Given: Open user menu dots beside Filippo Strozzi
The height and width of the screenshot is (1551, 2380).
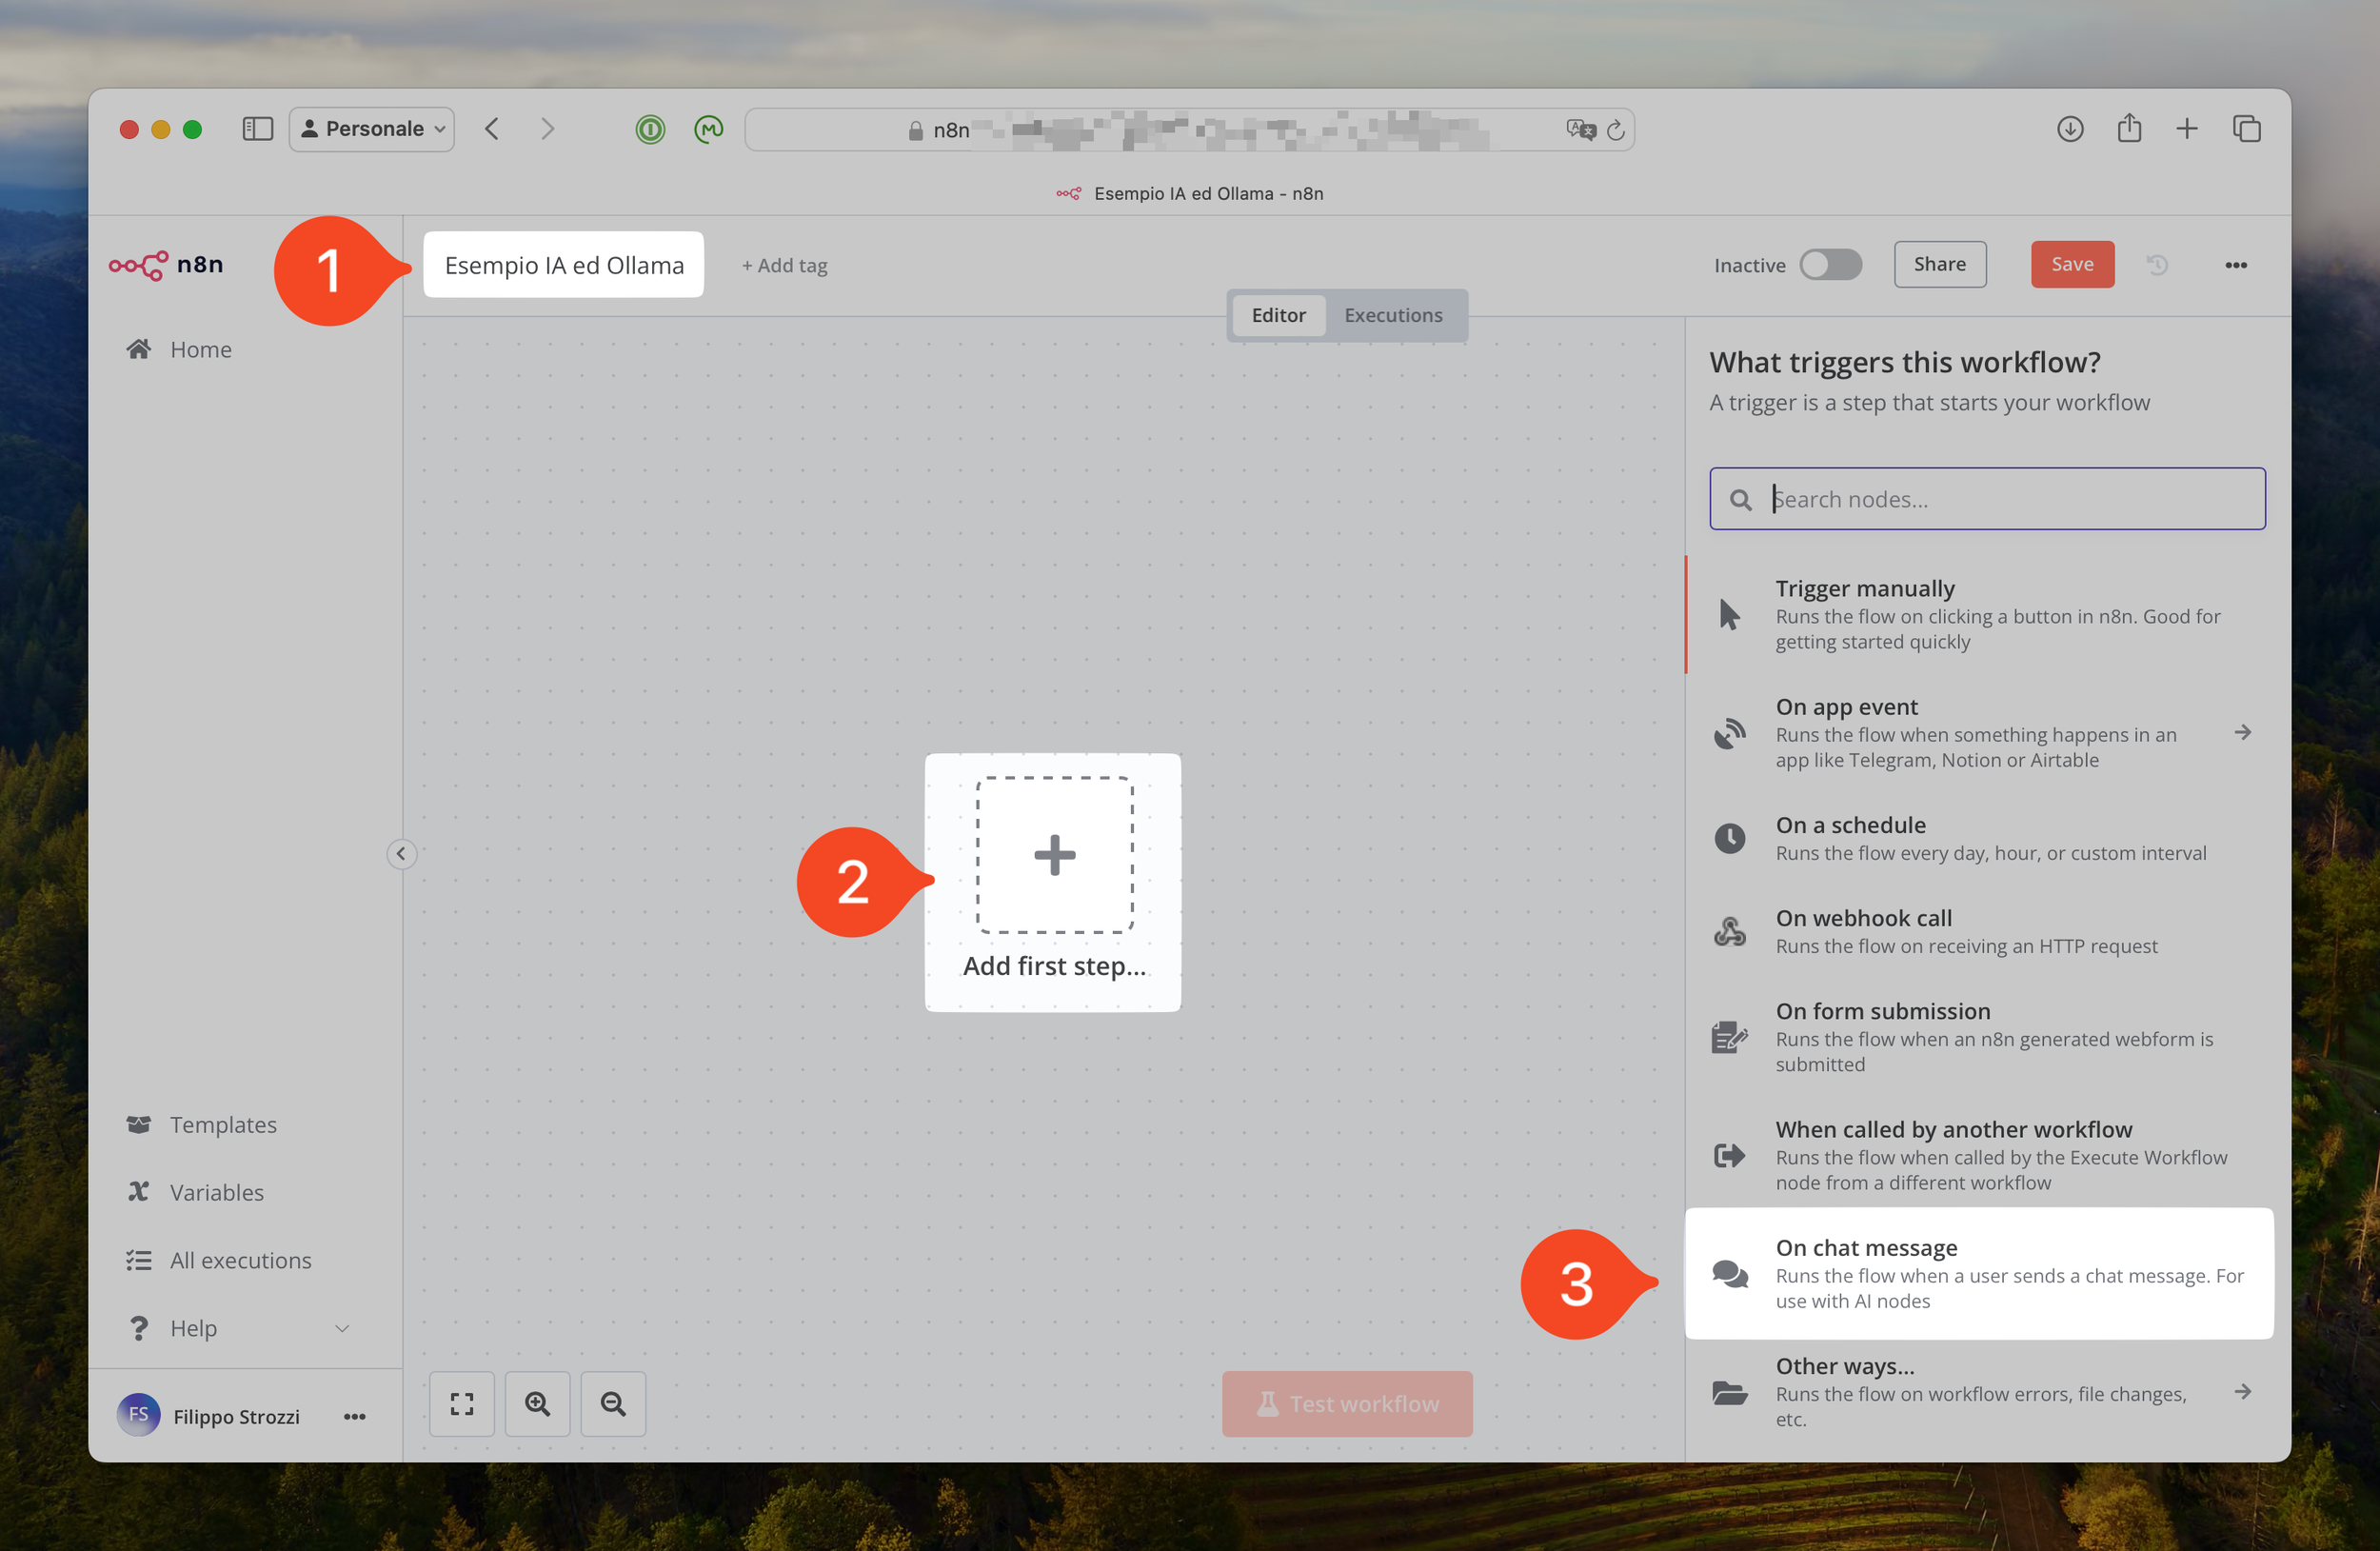Looking at the screenshot, I should click(354, 1416).
